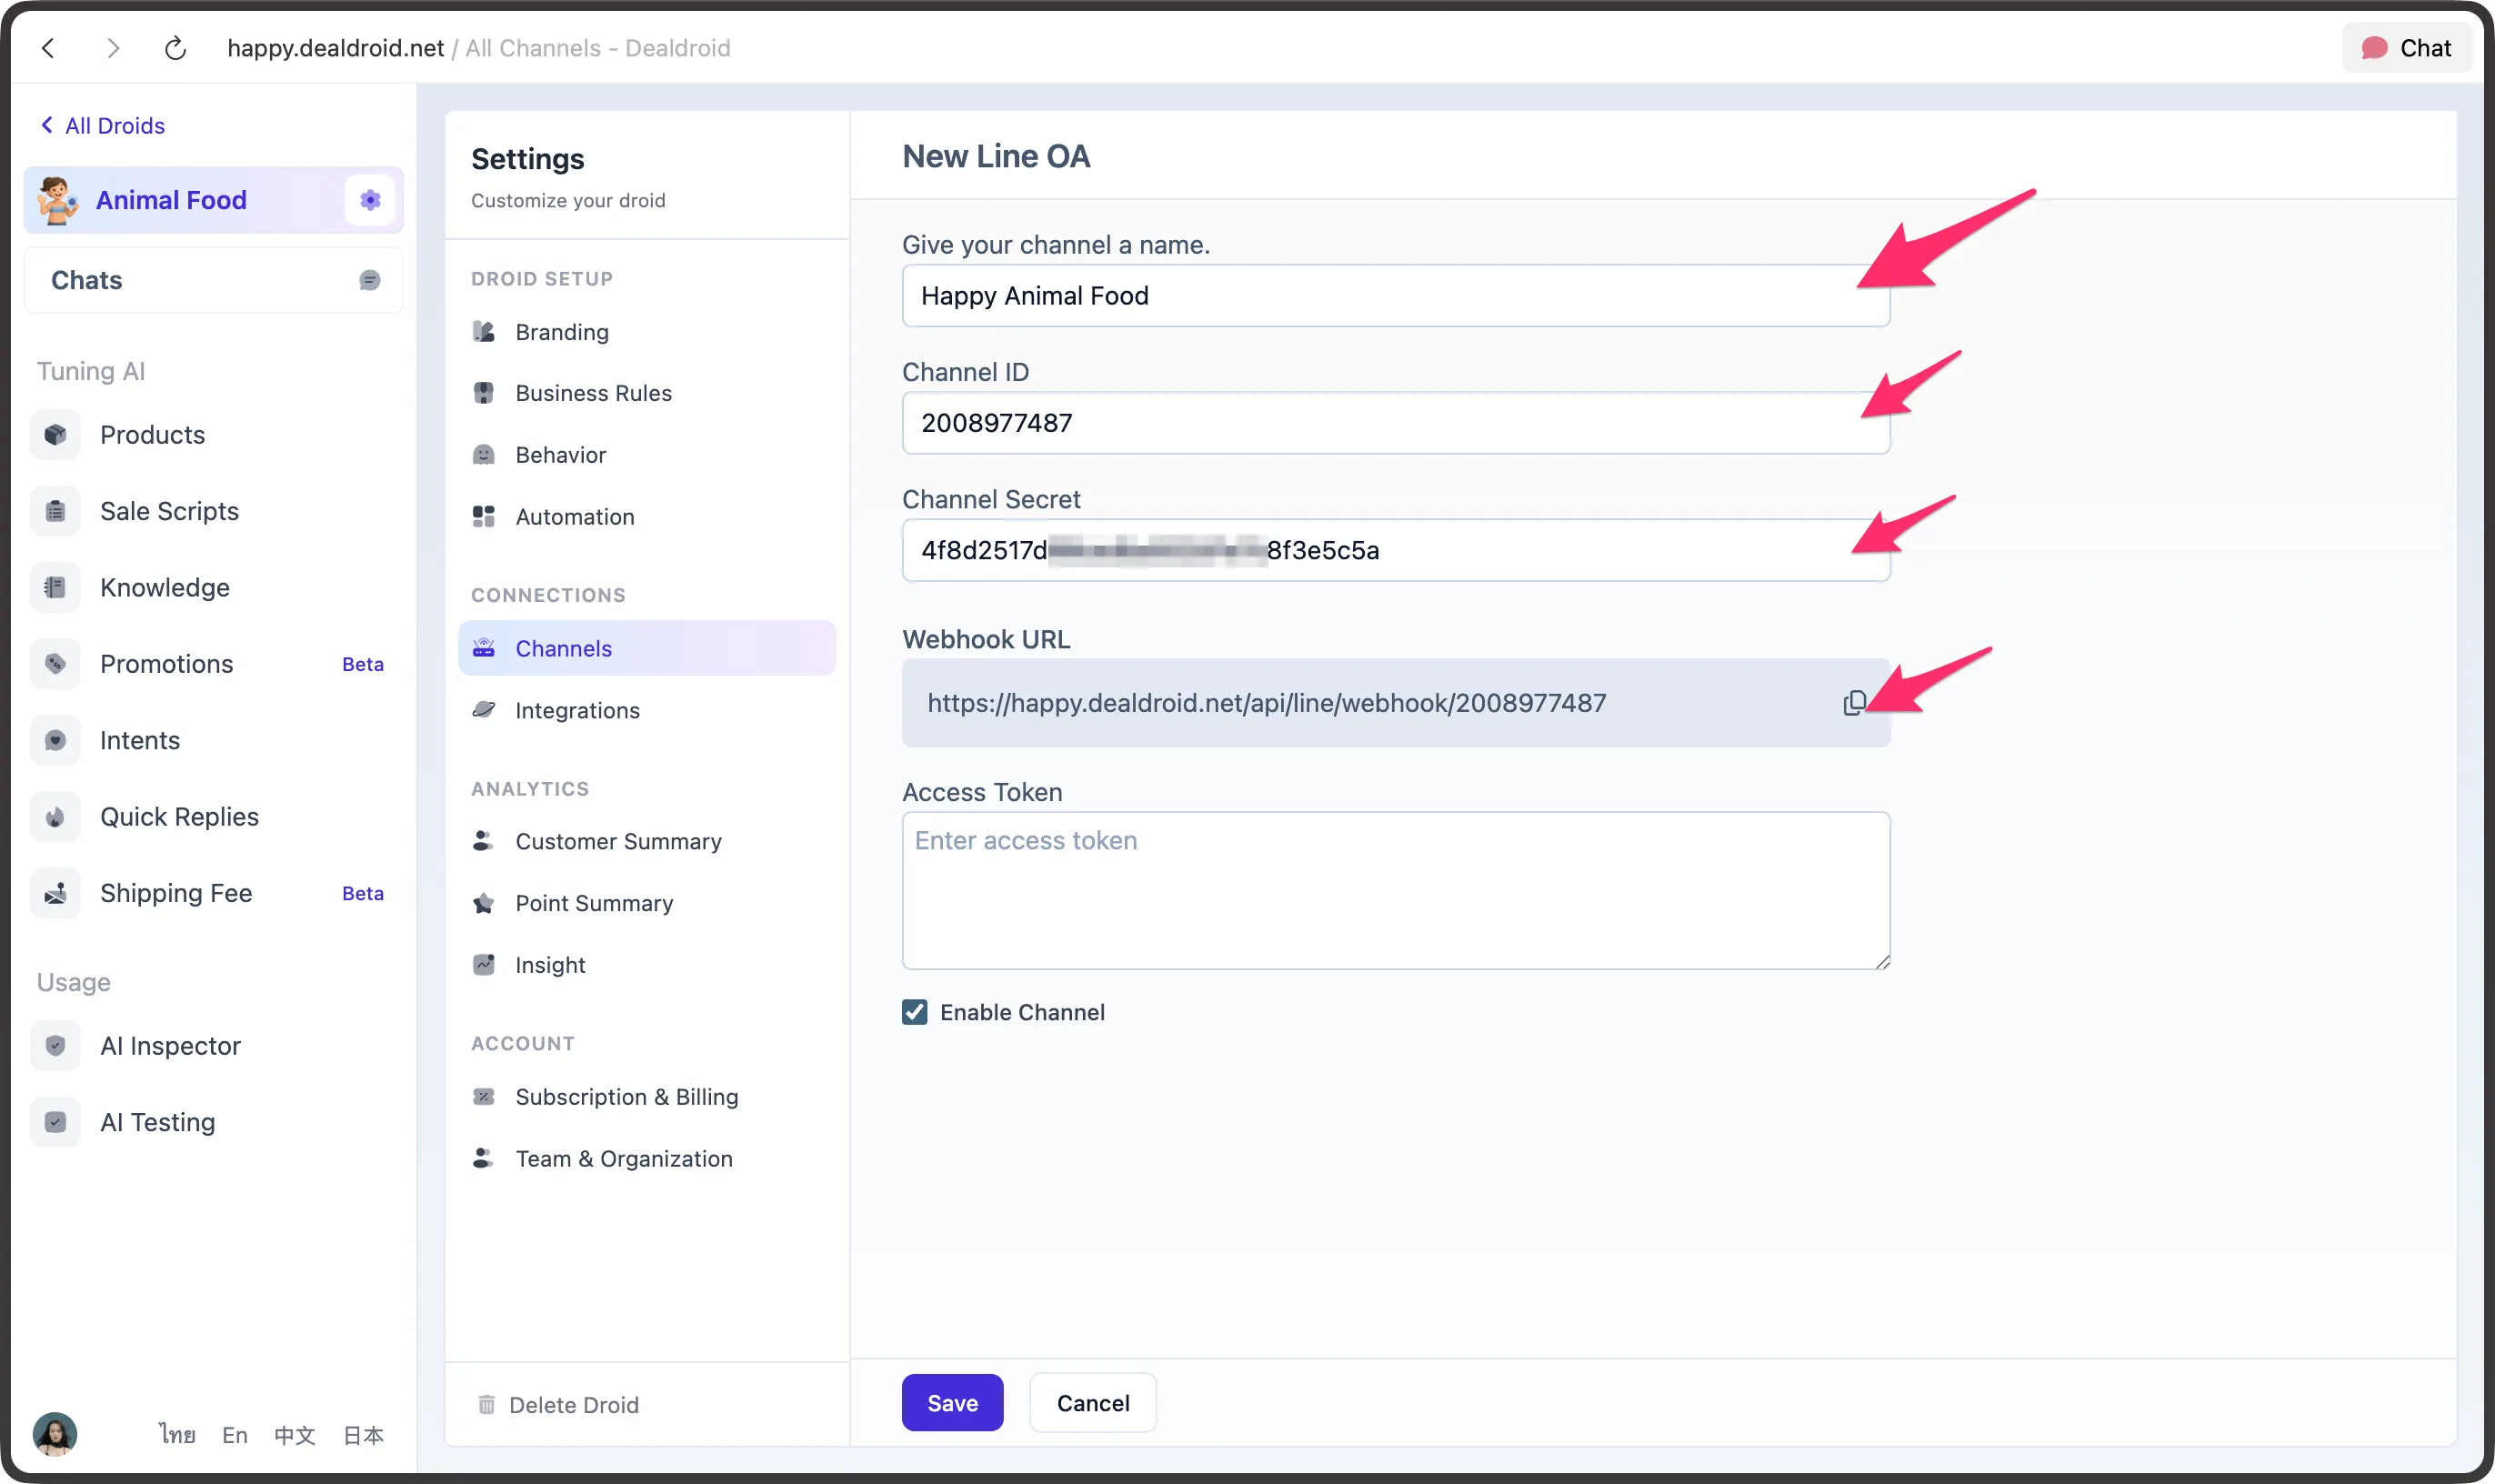Image resolution: width=2495 pixels, height=1484 pixels.
Task: Uncheck the Enable Channel checkbox
Action: 915,1012
